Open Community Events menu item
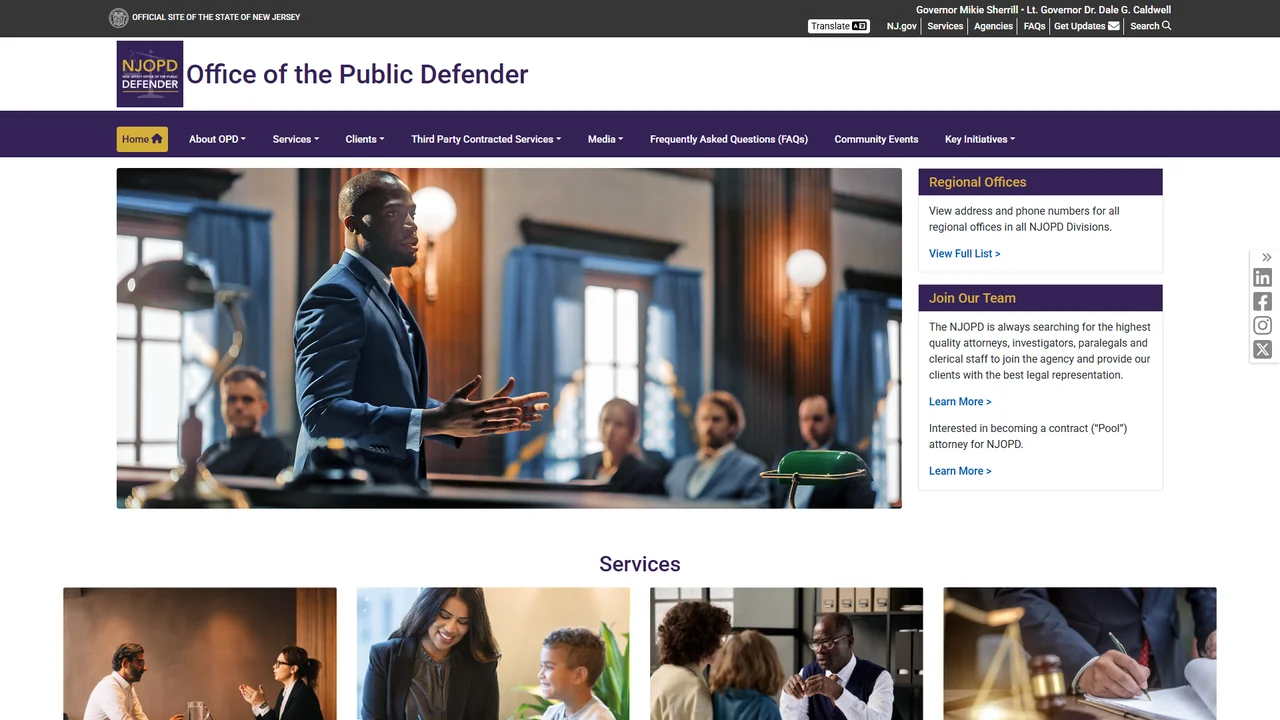Screen dimensions: 1280x720 [876, 139]
